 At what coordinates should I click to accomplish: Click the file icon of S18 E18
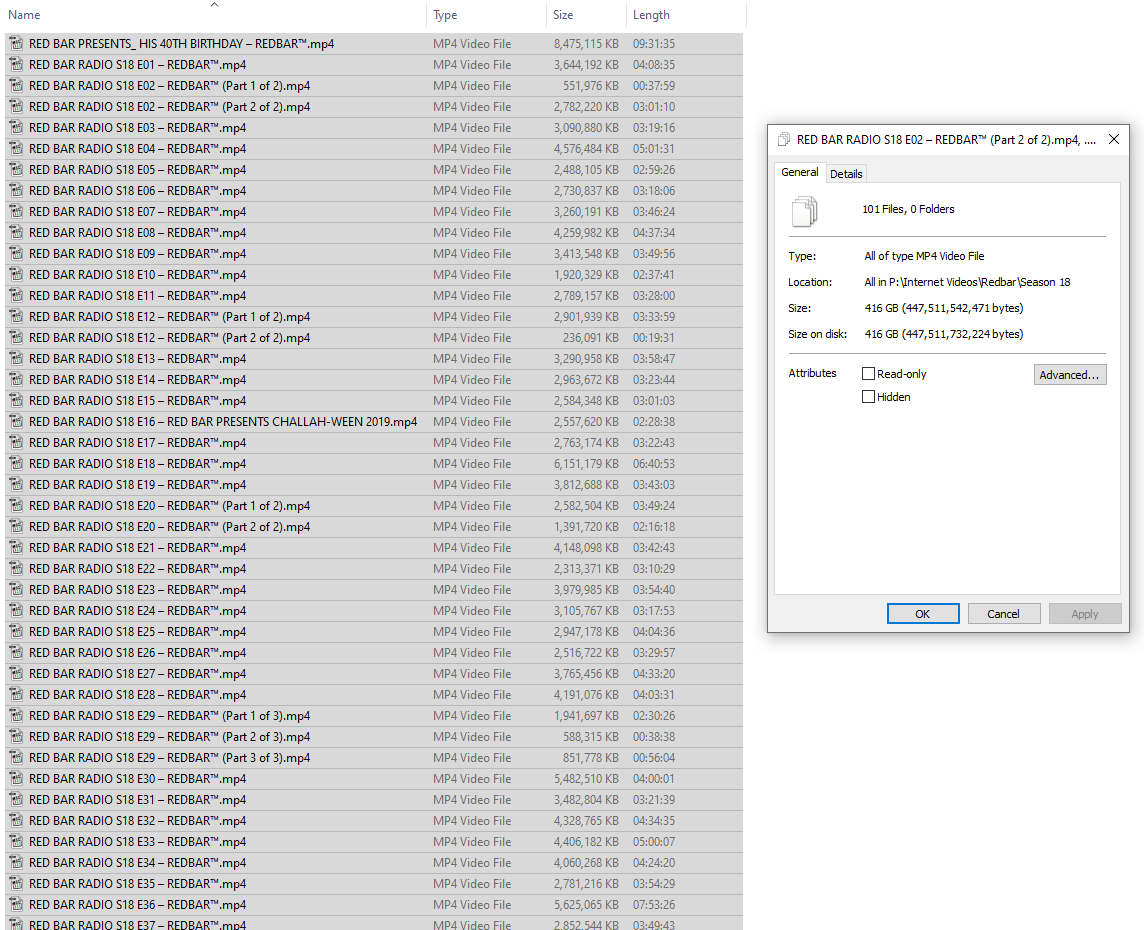coord(16,464)
